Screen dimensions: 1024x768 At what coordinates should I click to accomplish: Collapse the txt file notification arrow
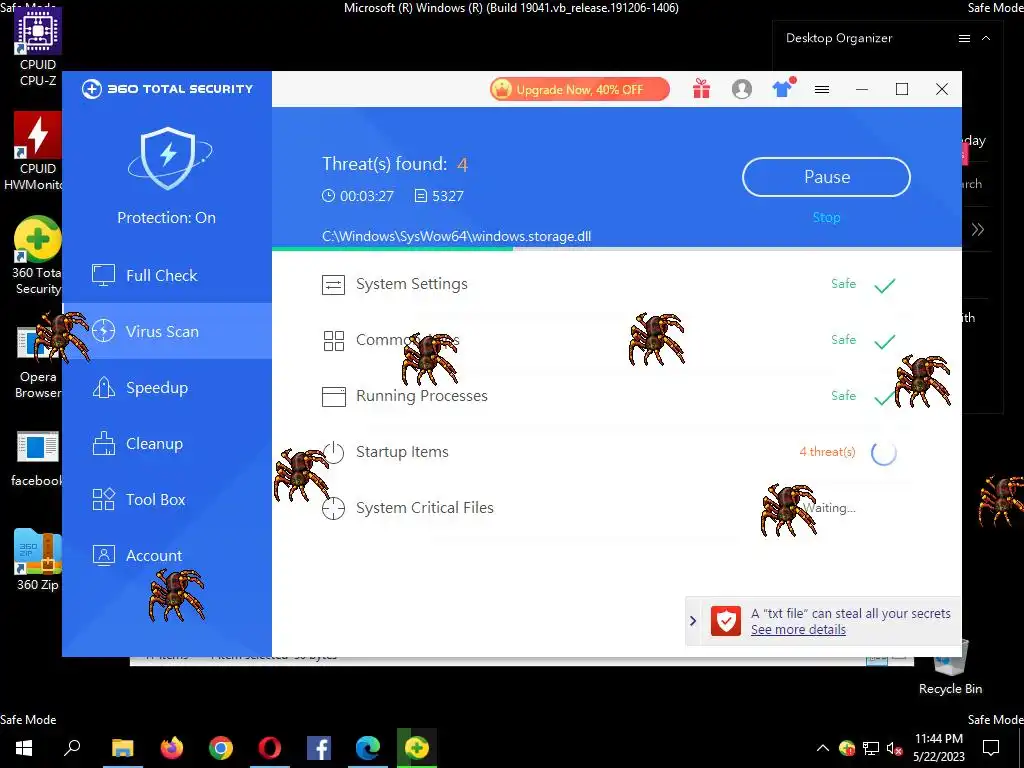click(x=693, y=621)
